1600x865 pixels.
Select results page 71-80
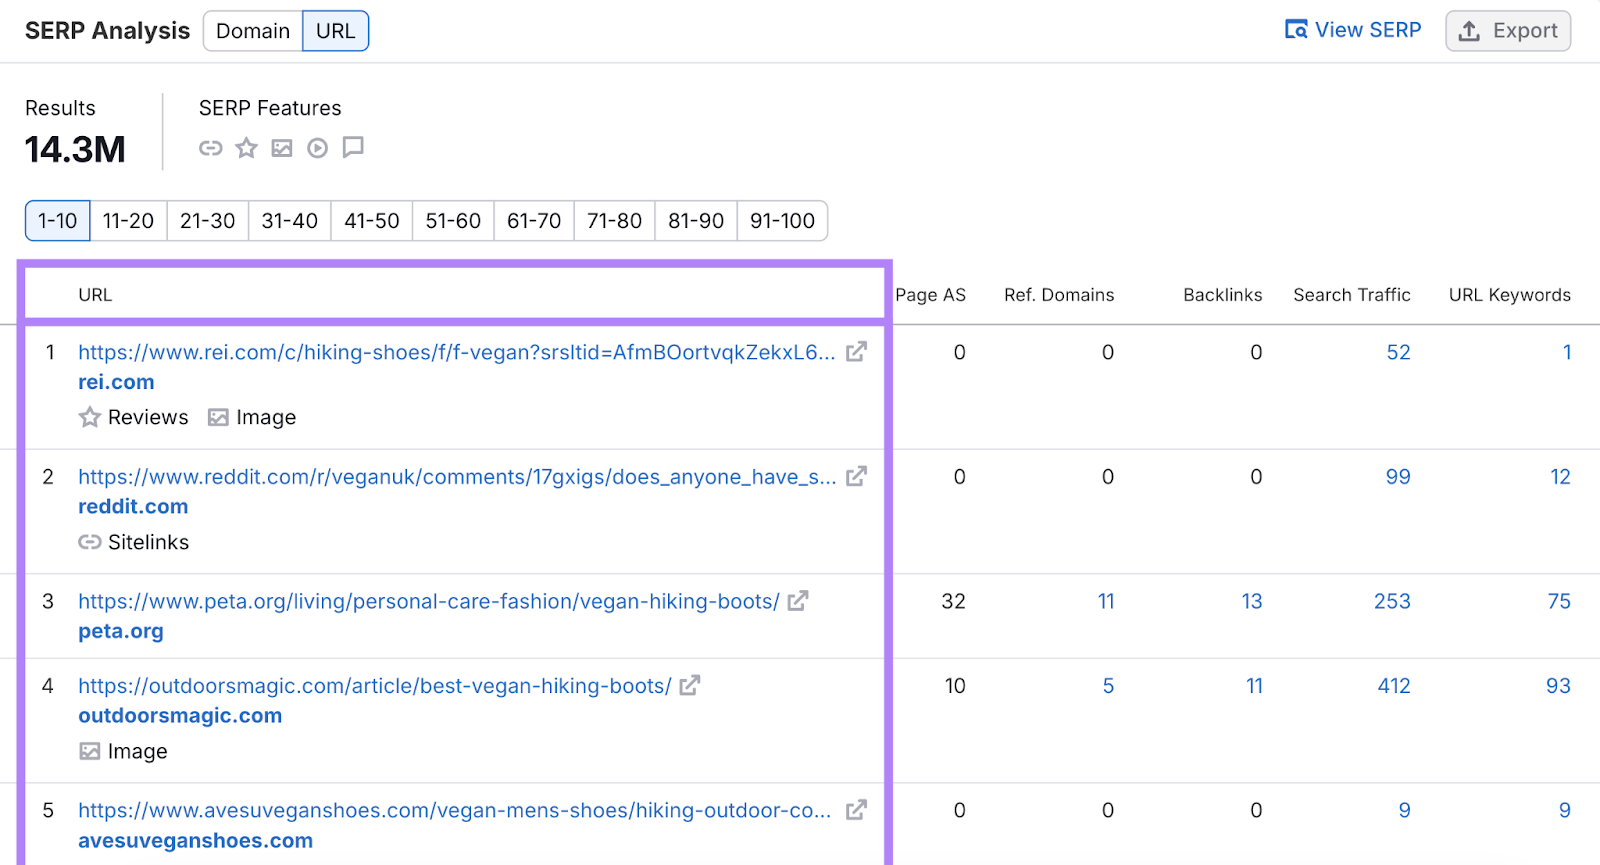[x=615, y=221]
